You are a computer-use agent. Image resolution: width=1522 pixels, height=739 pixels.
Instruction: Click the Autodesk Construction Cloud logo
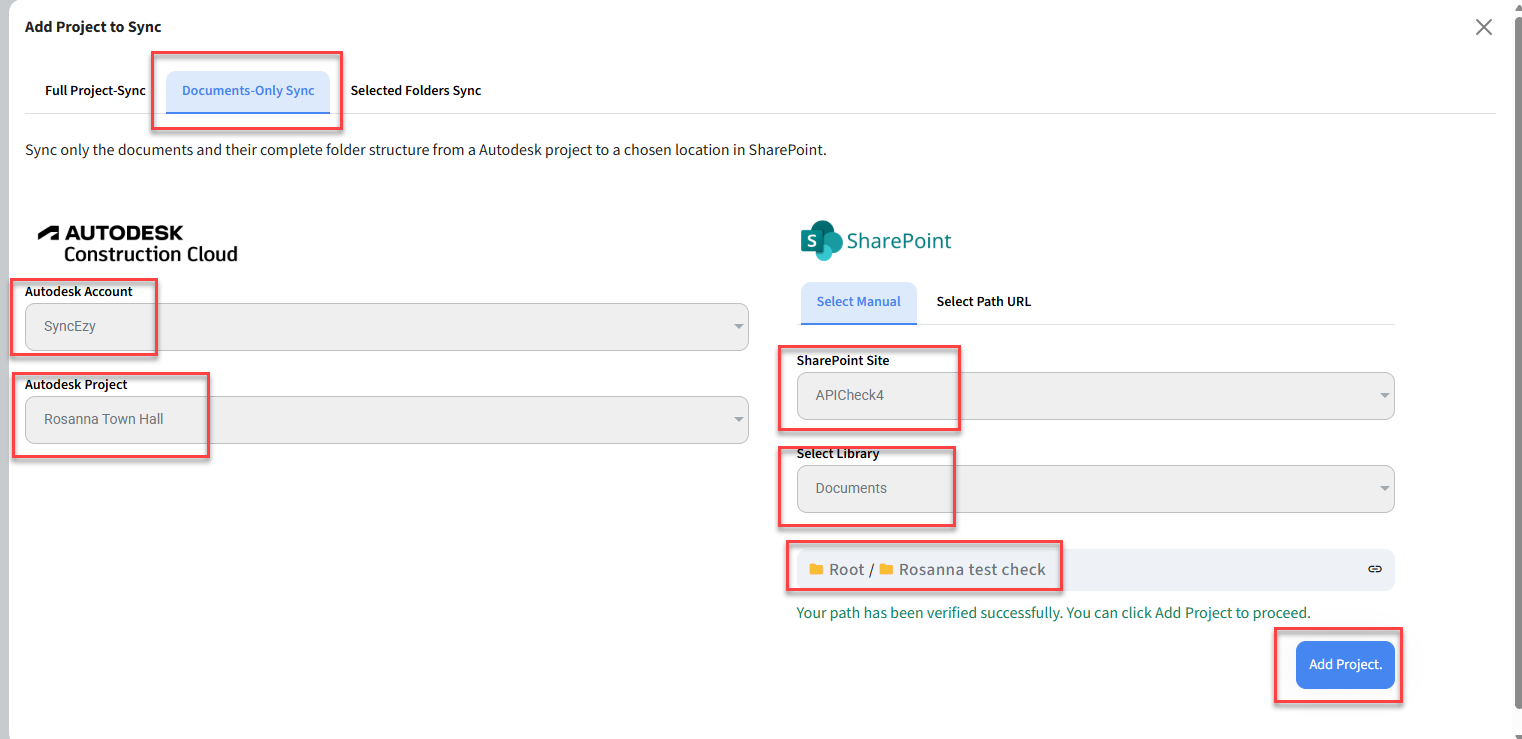[x=138, y=243]
